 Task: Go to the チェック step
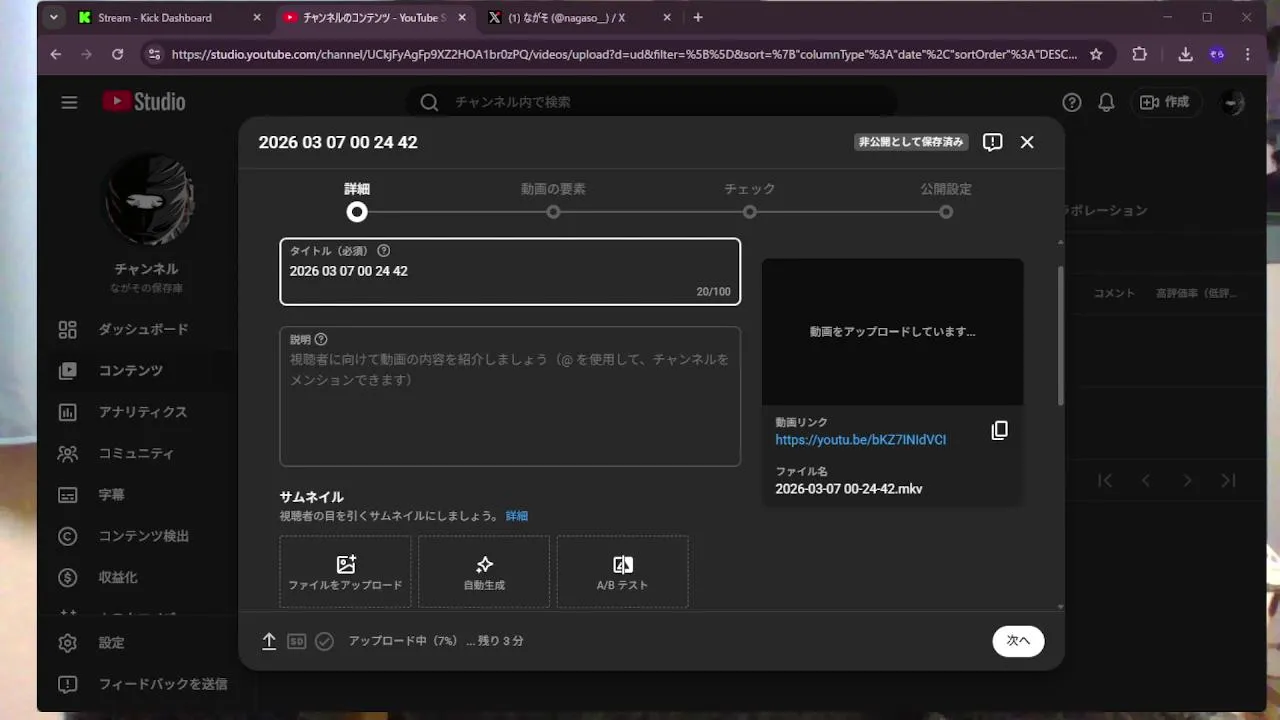[x=749, y=200]
